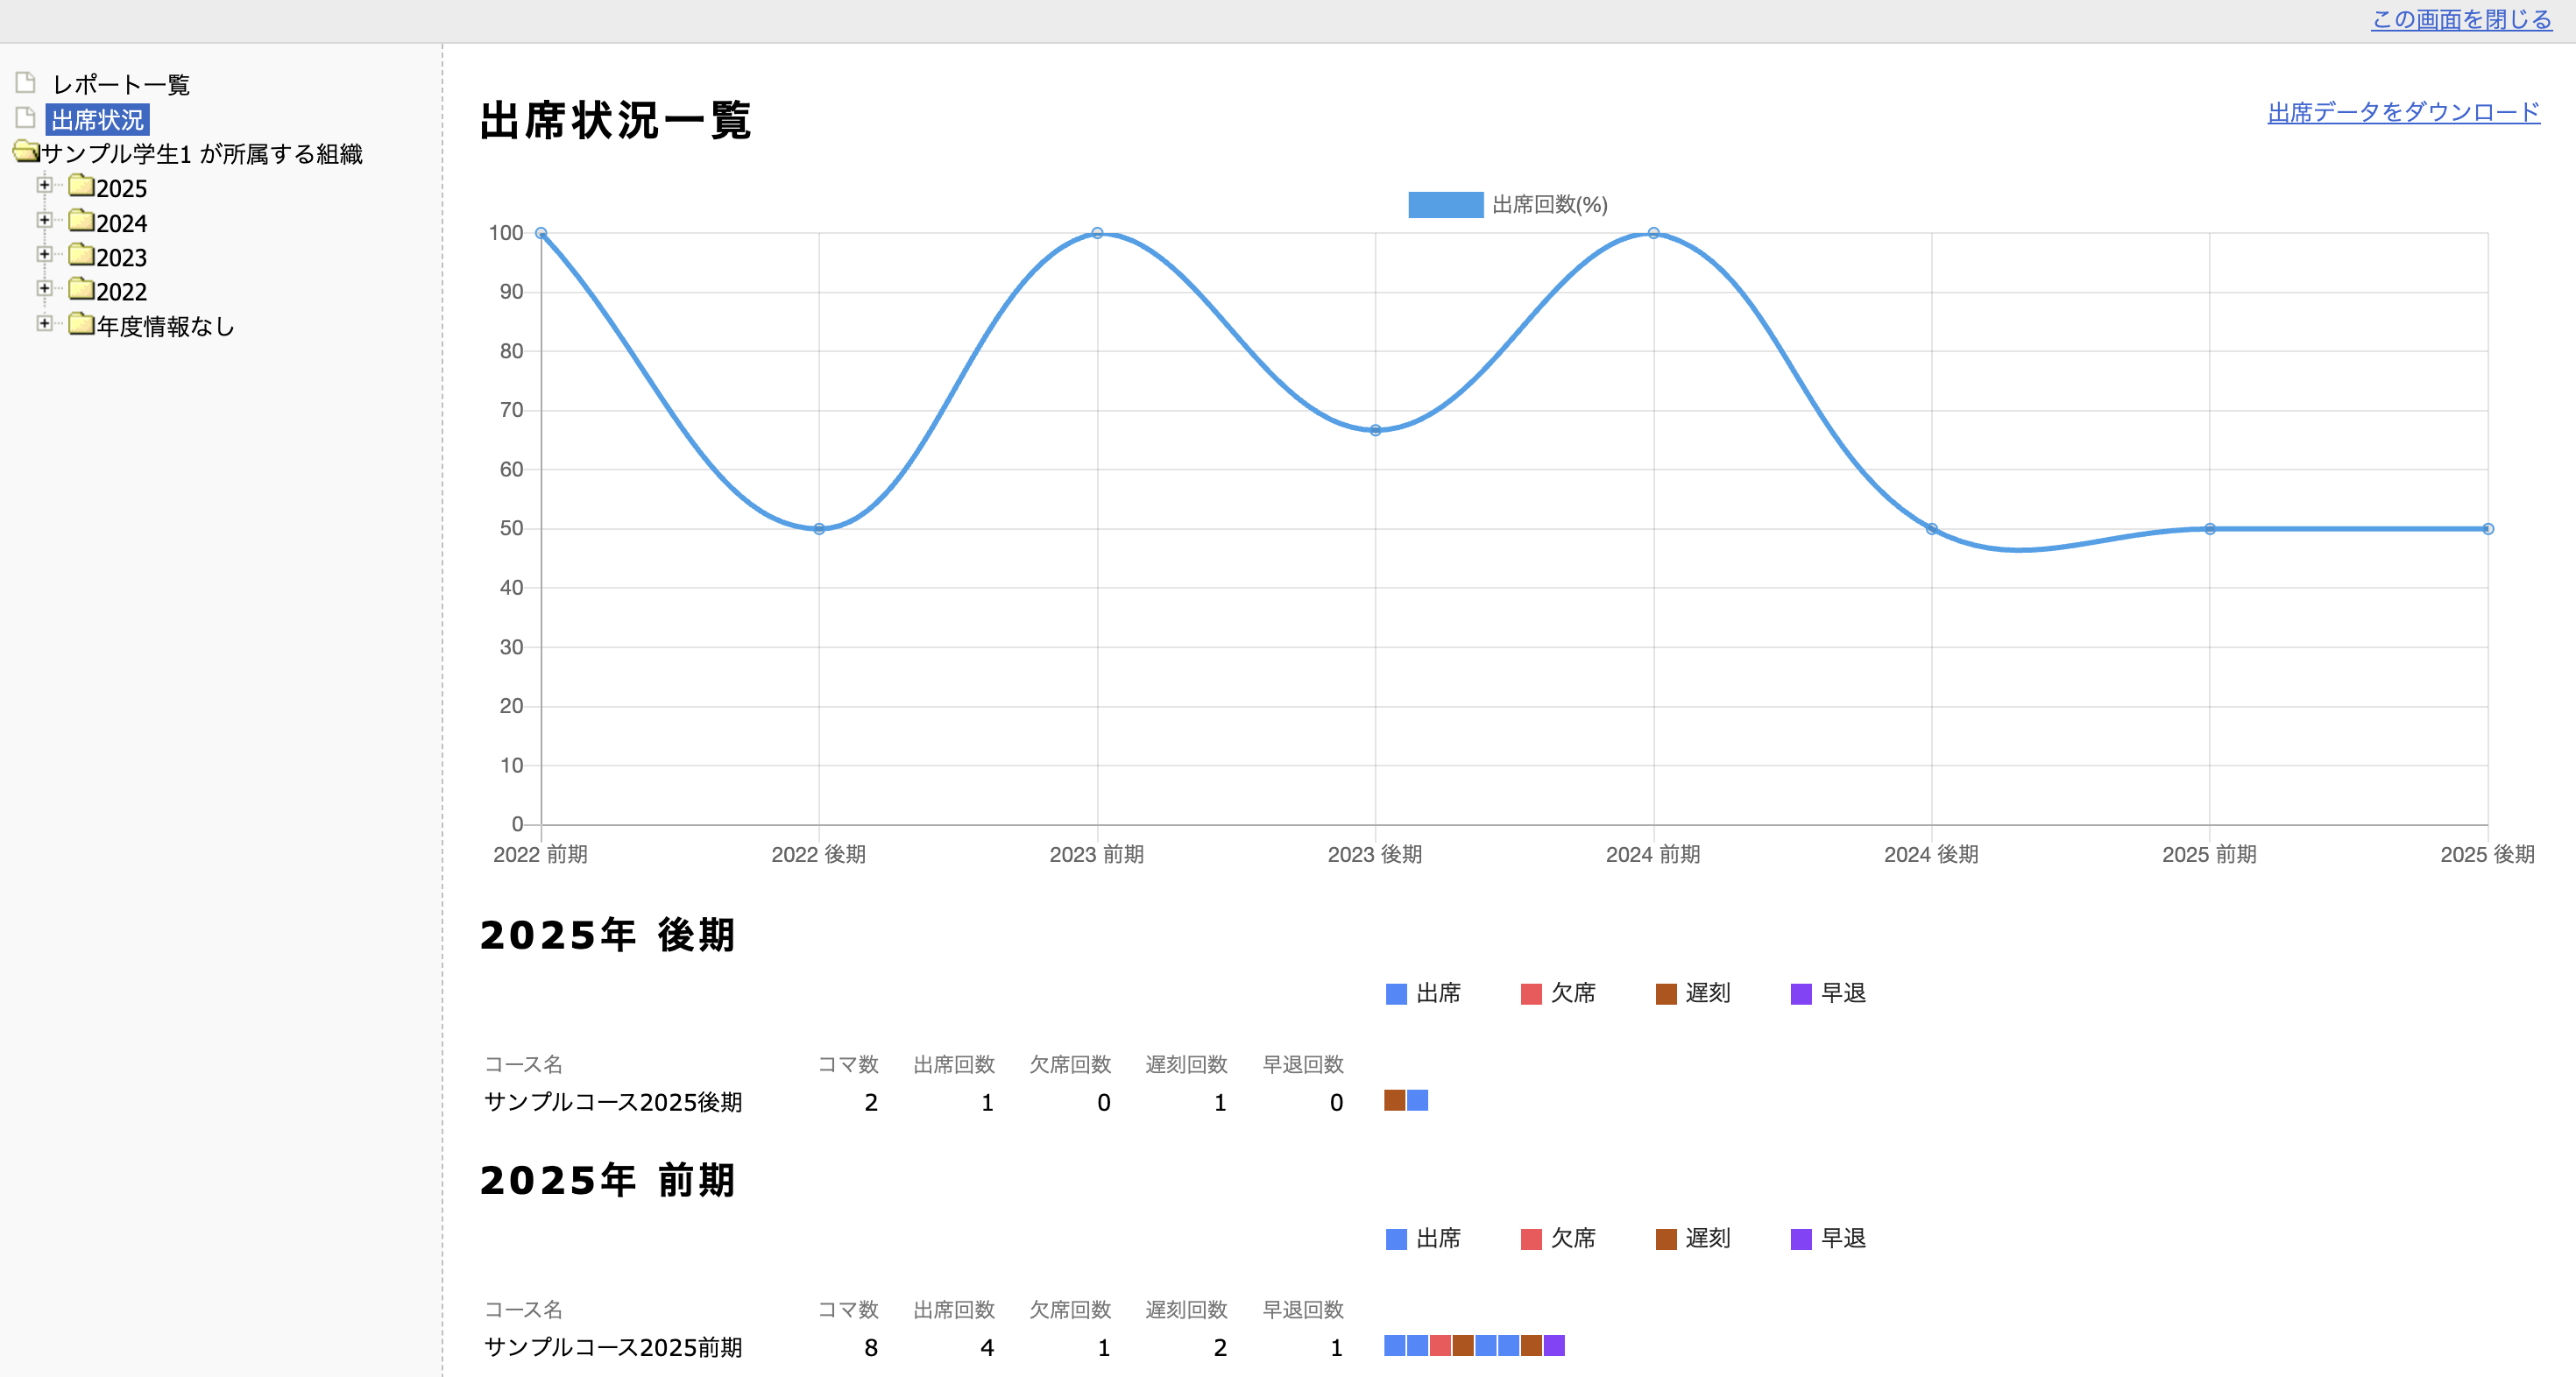Screen dimensions: 2576x1377
Task: Expand the 2022 tree node
Action: point(44,289)
